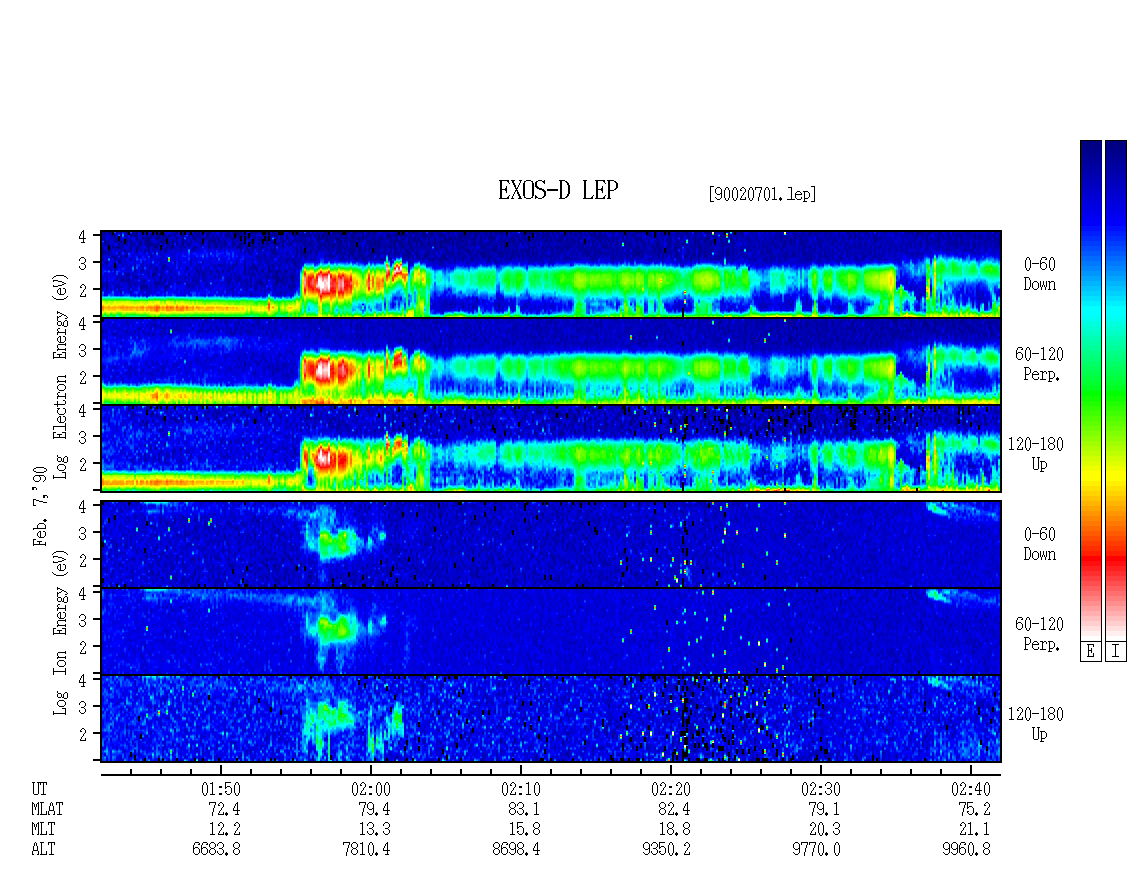
Task: Click the ion color scale bar above I
Action: pos(1116,390)
